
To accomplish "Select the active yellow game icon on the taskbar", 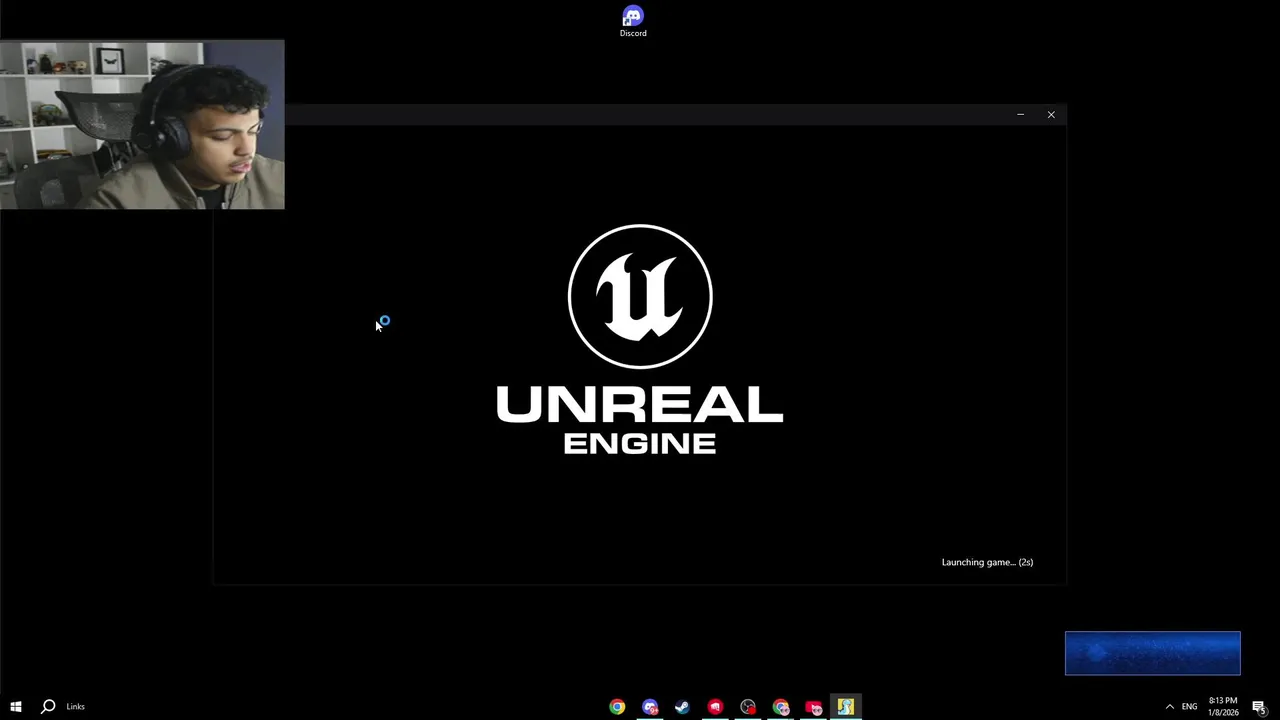I will 846,706.
